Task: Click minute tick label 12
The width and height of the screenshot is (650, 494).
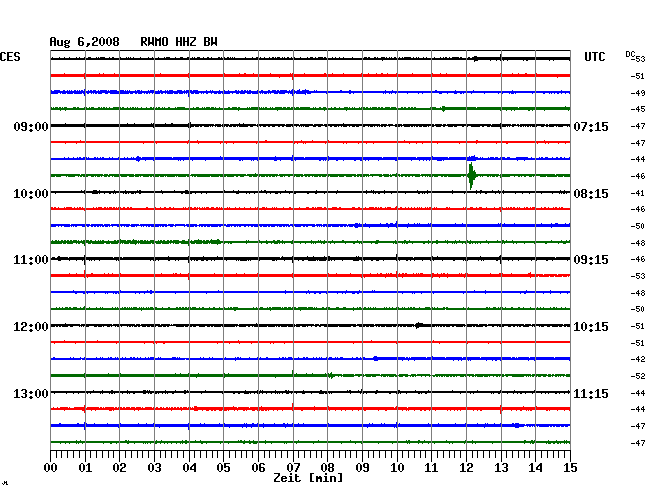Action: coord(466,467)
